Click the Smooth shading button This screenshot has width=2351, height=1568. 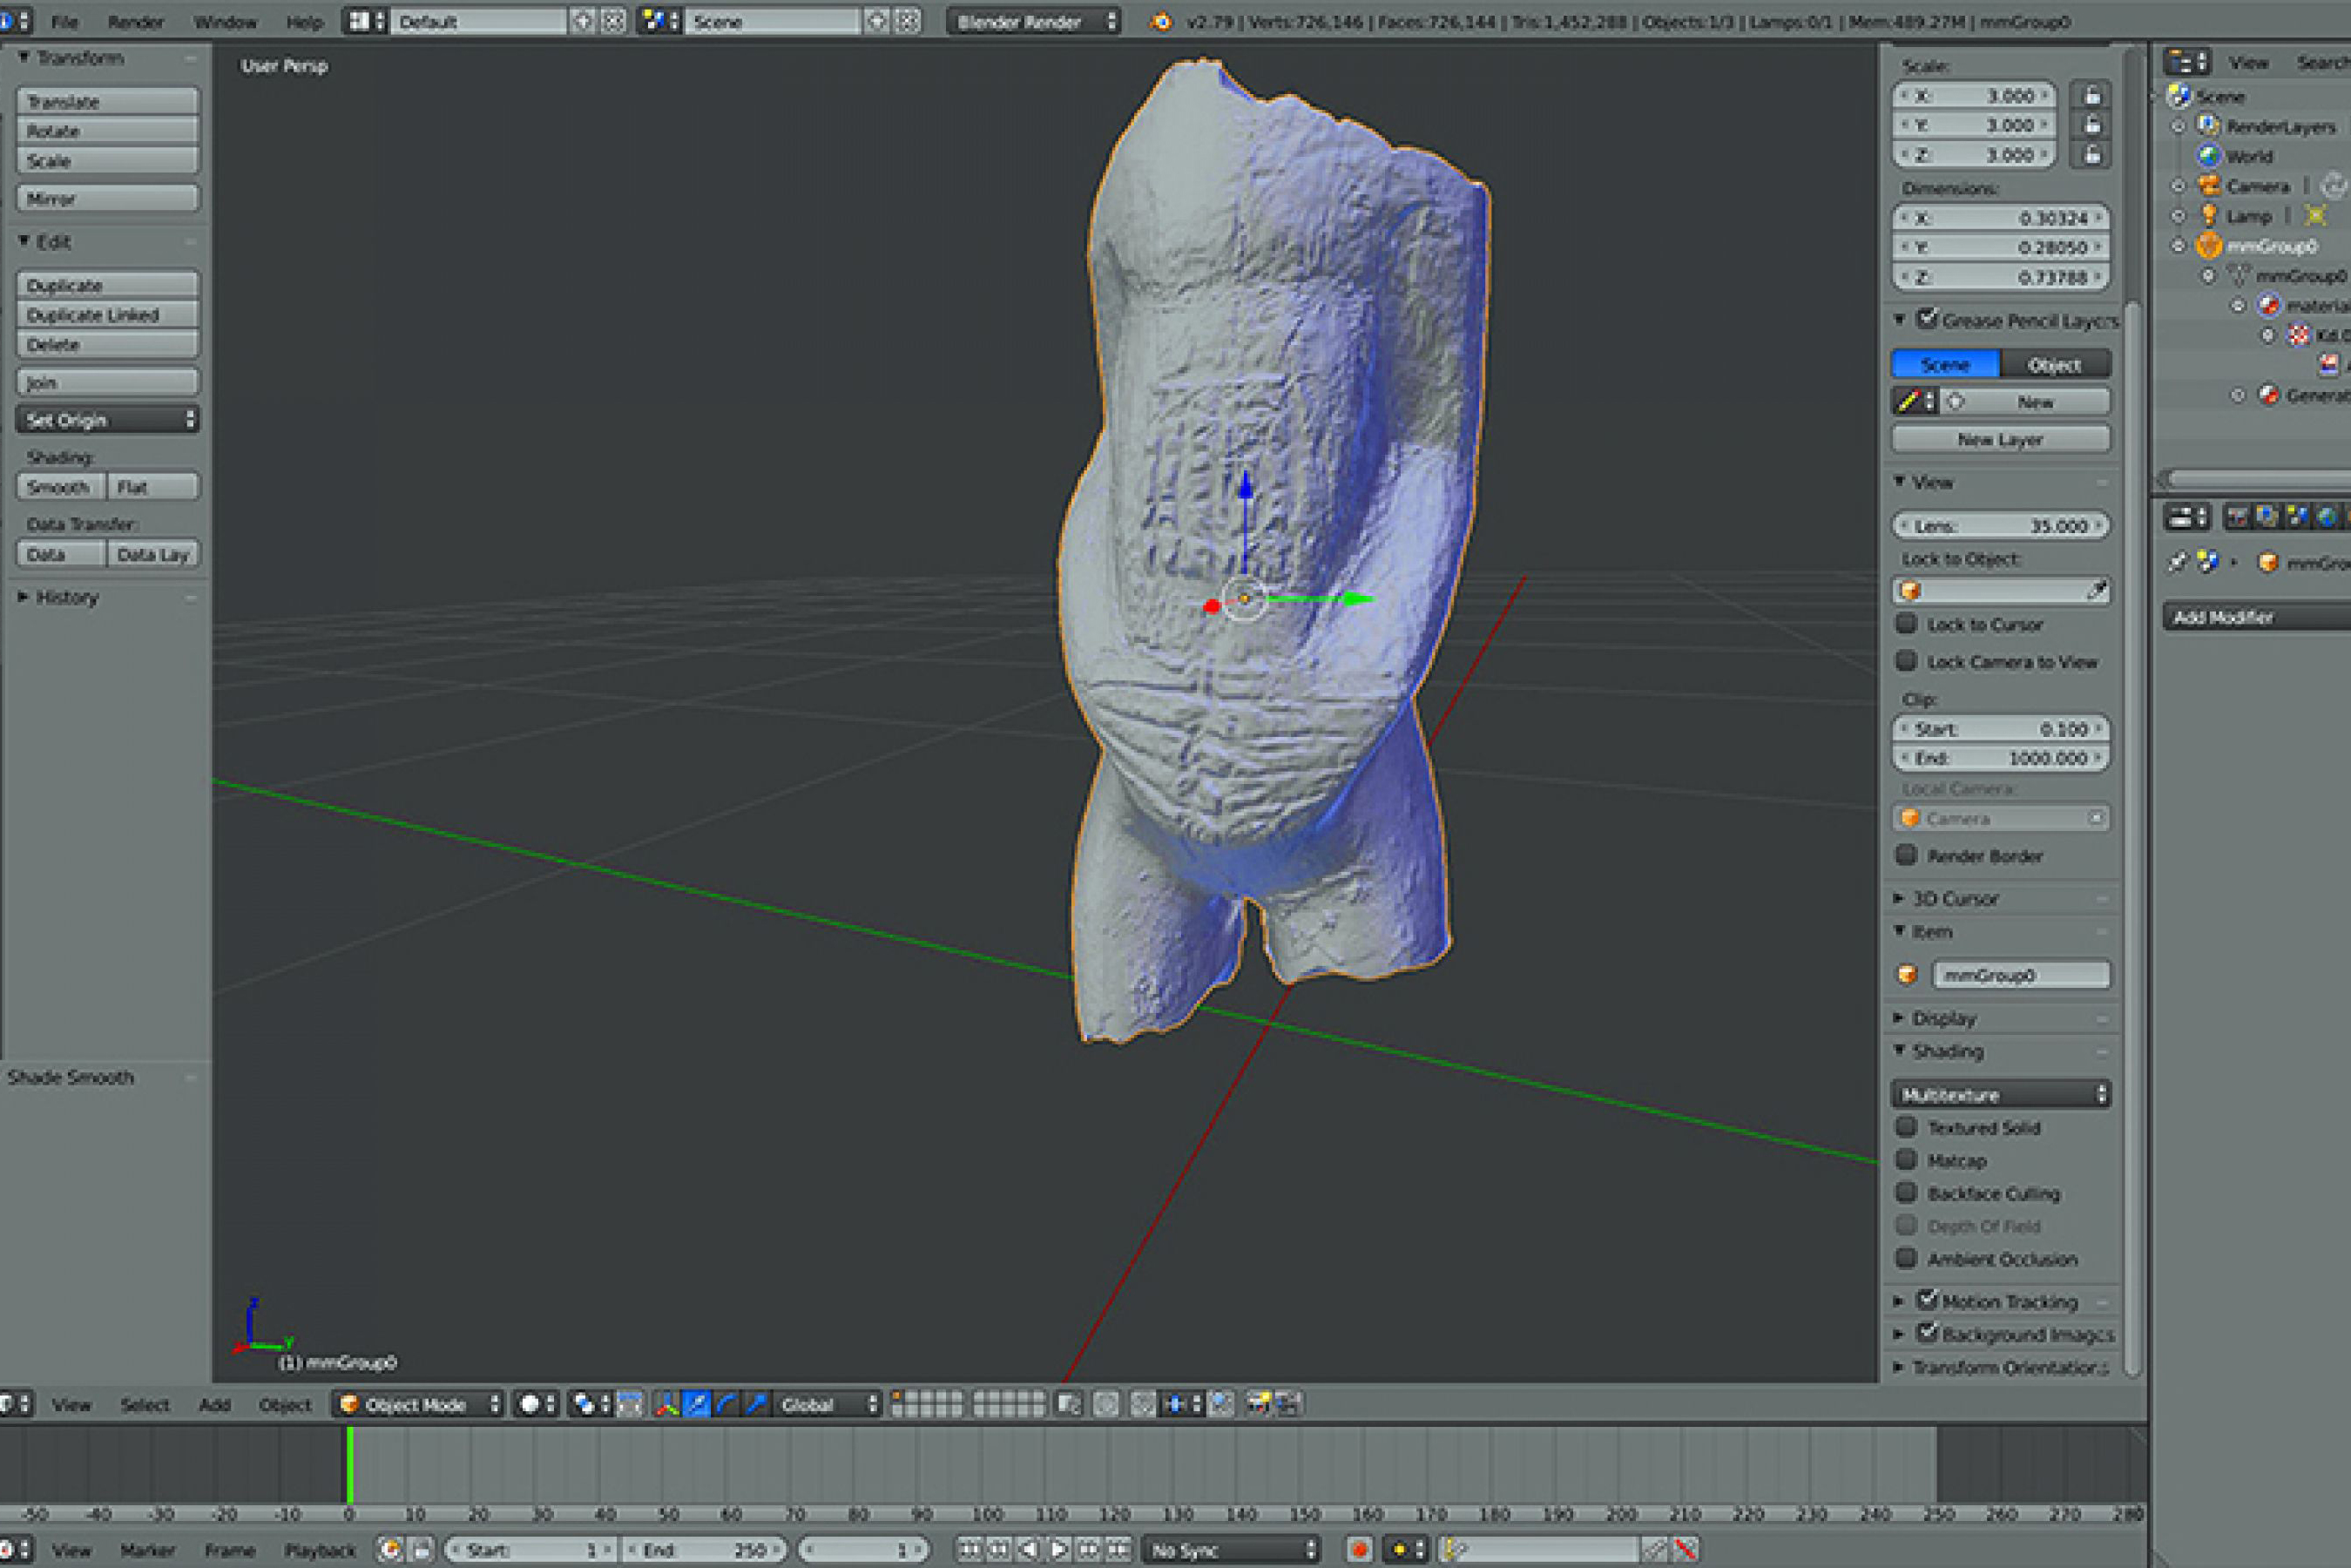click(x=61, y=487)
